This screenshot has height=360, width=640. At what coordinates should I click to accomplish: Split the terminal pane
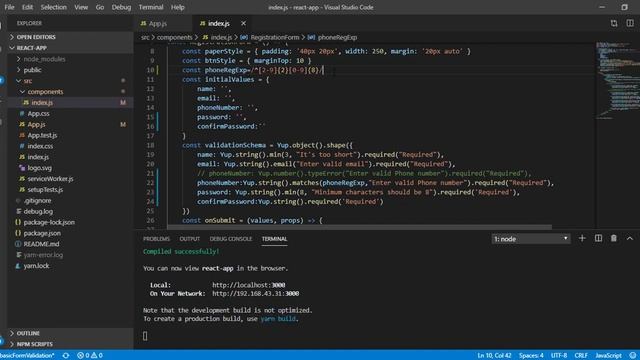pyautogui.click(x=598, y=238)
